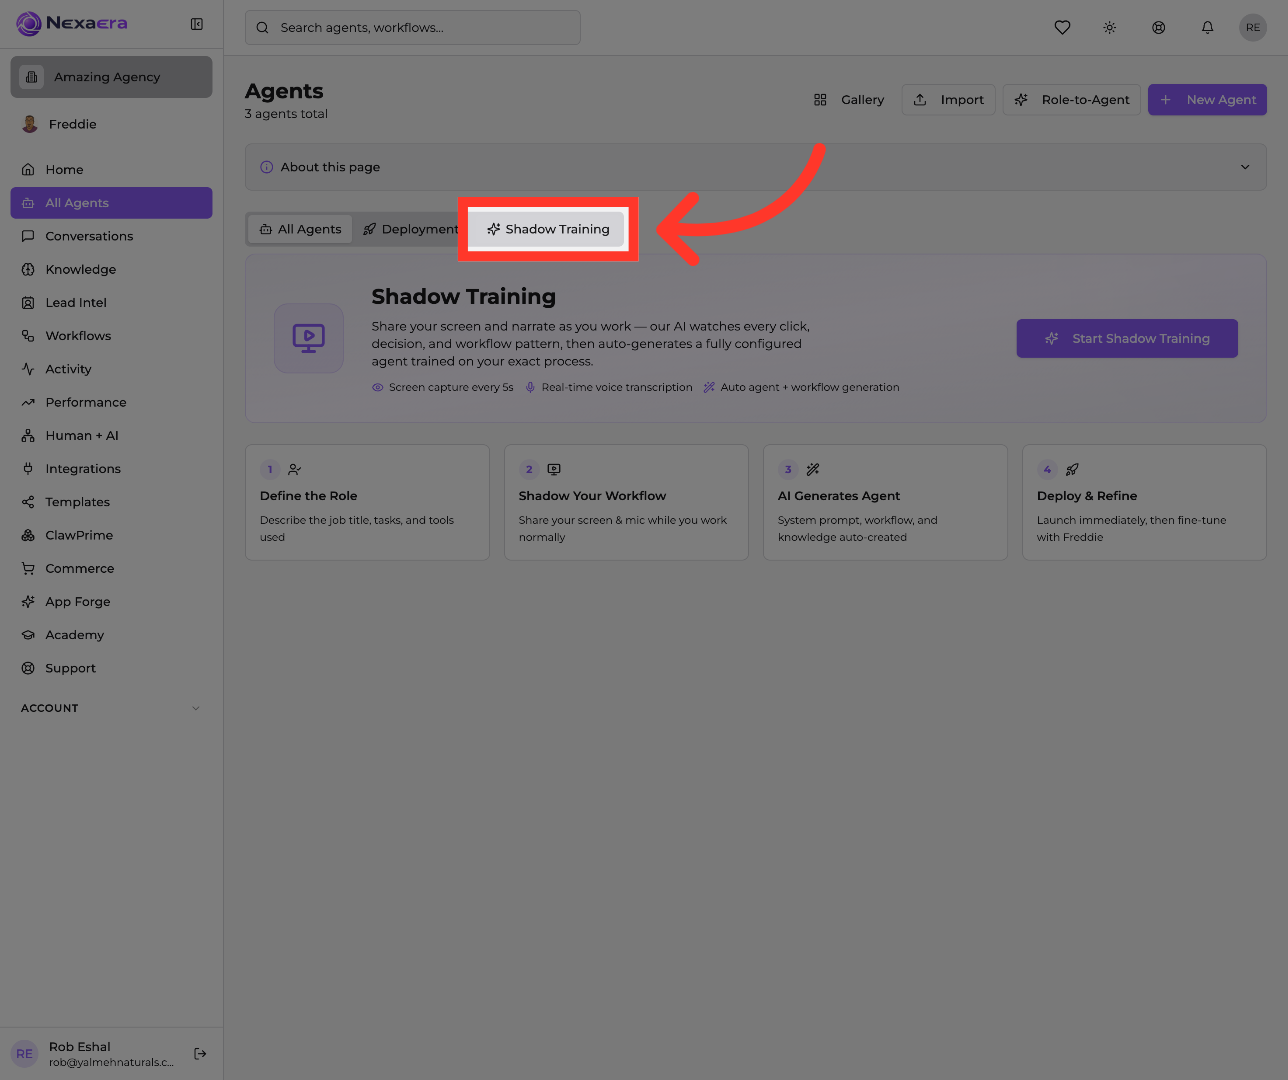1288x1080 pixels.
Task: Click Deploy & Refine step card
Action: pos(1144,502)
